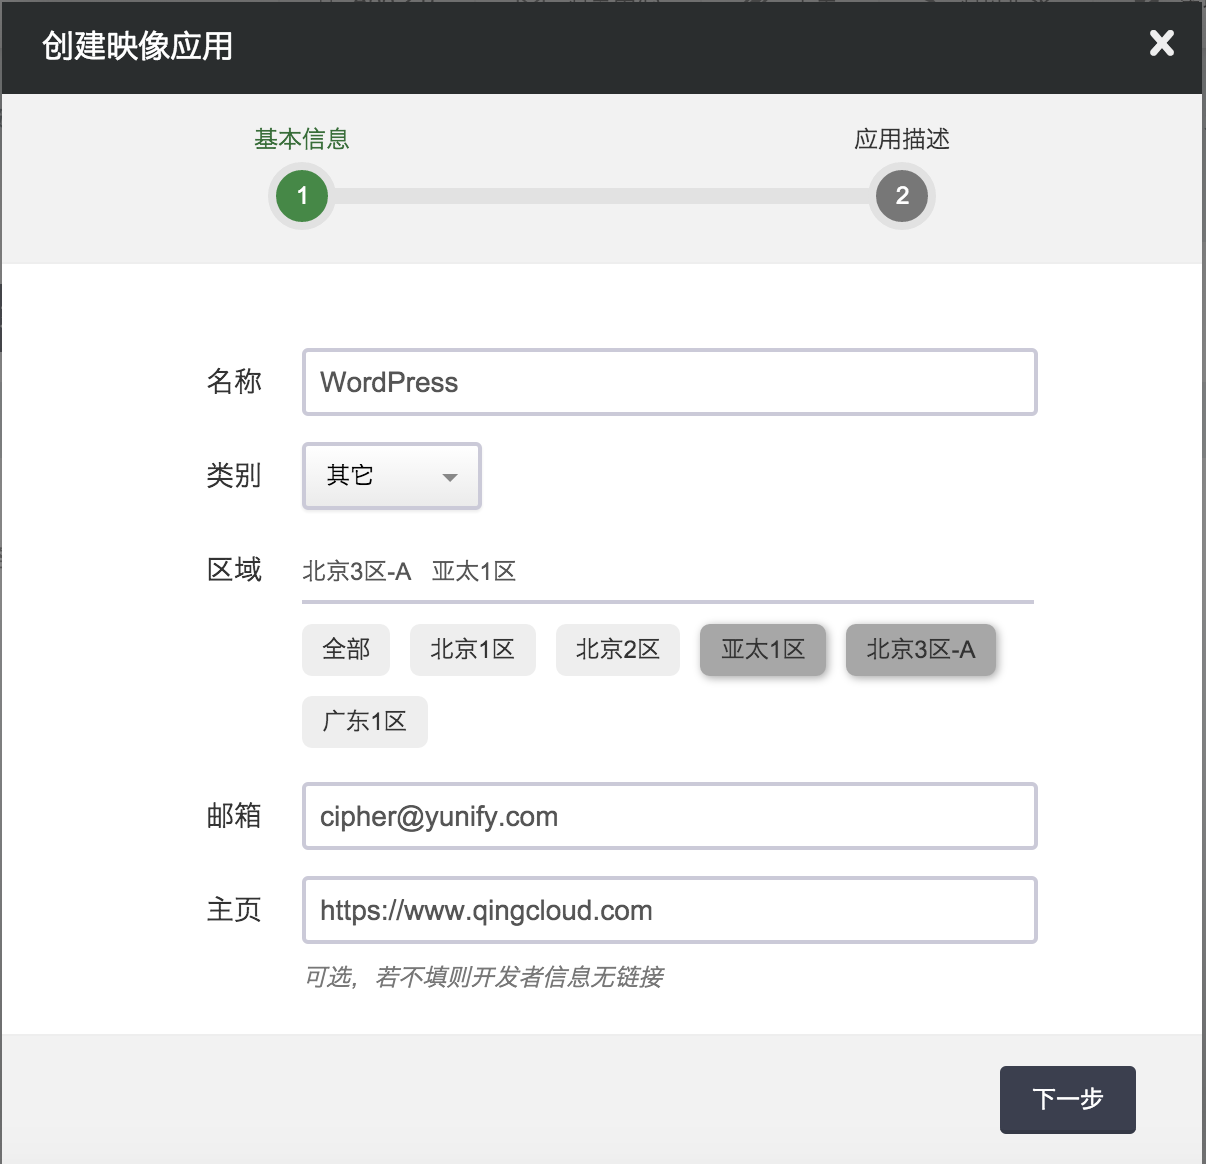Select the 主页 homepage URL field
This screenshot has height=1164, width=1206.
coord(668,911)
